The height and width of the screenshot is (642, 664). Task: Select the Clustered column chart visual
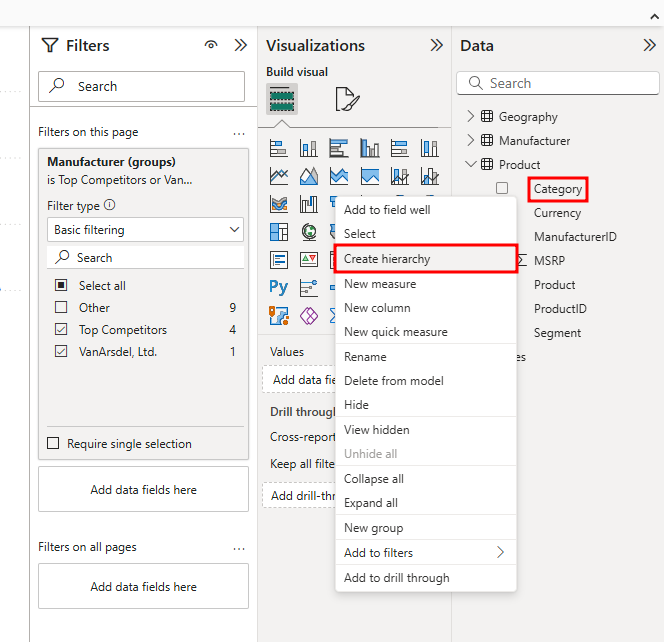click(370, 148)
